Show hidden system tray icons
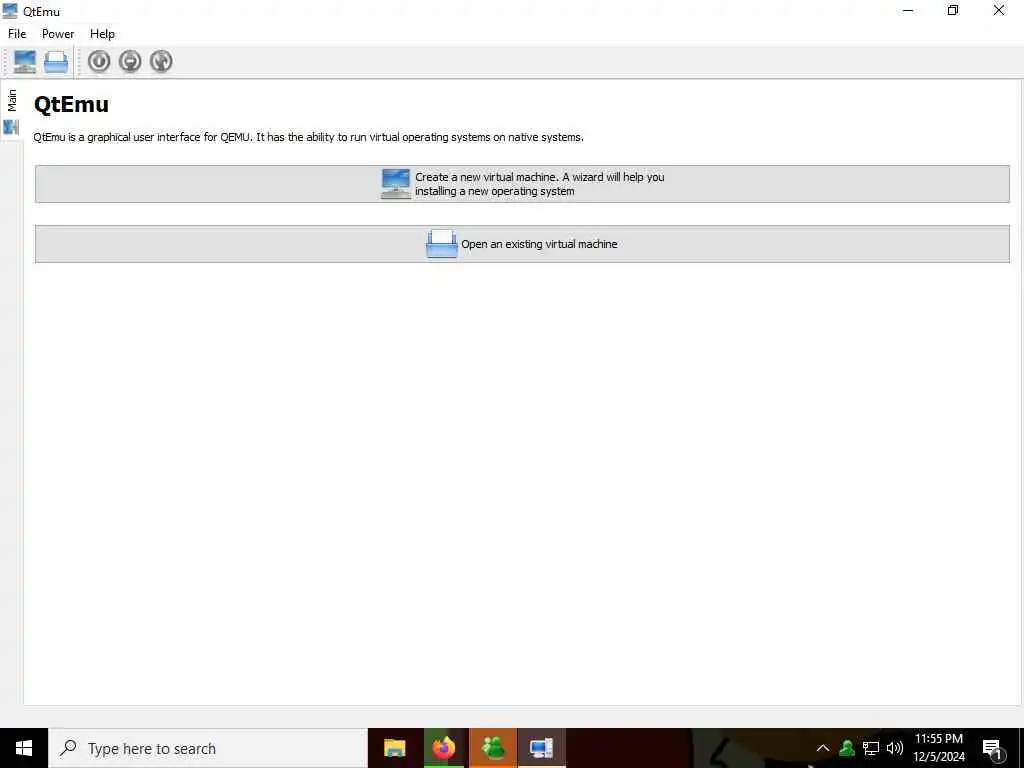The width and height of the screenshot is (1024, 768). coord(823,748)
